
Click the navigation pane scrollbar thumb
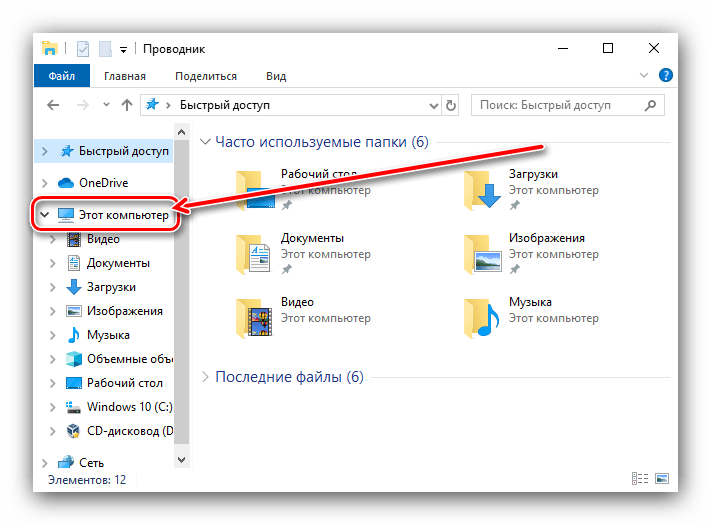tap(181, 292)
